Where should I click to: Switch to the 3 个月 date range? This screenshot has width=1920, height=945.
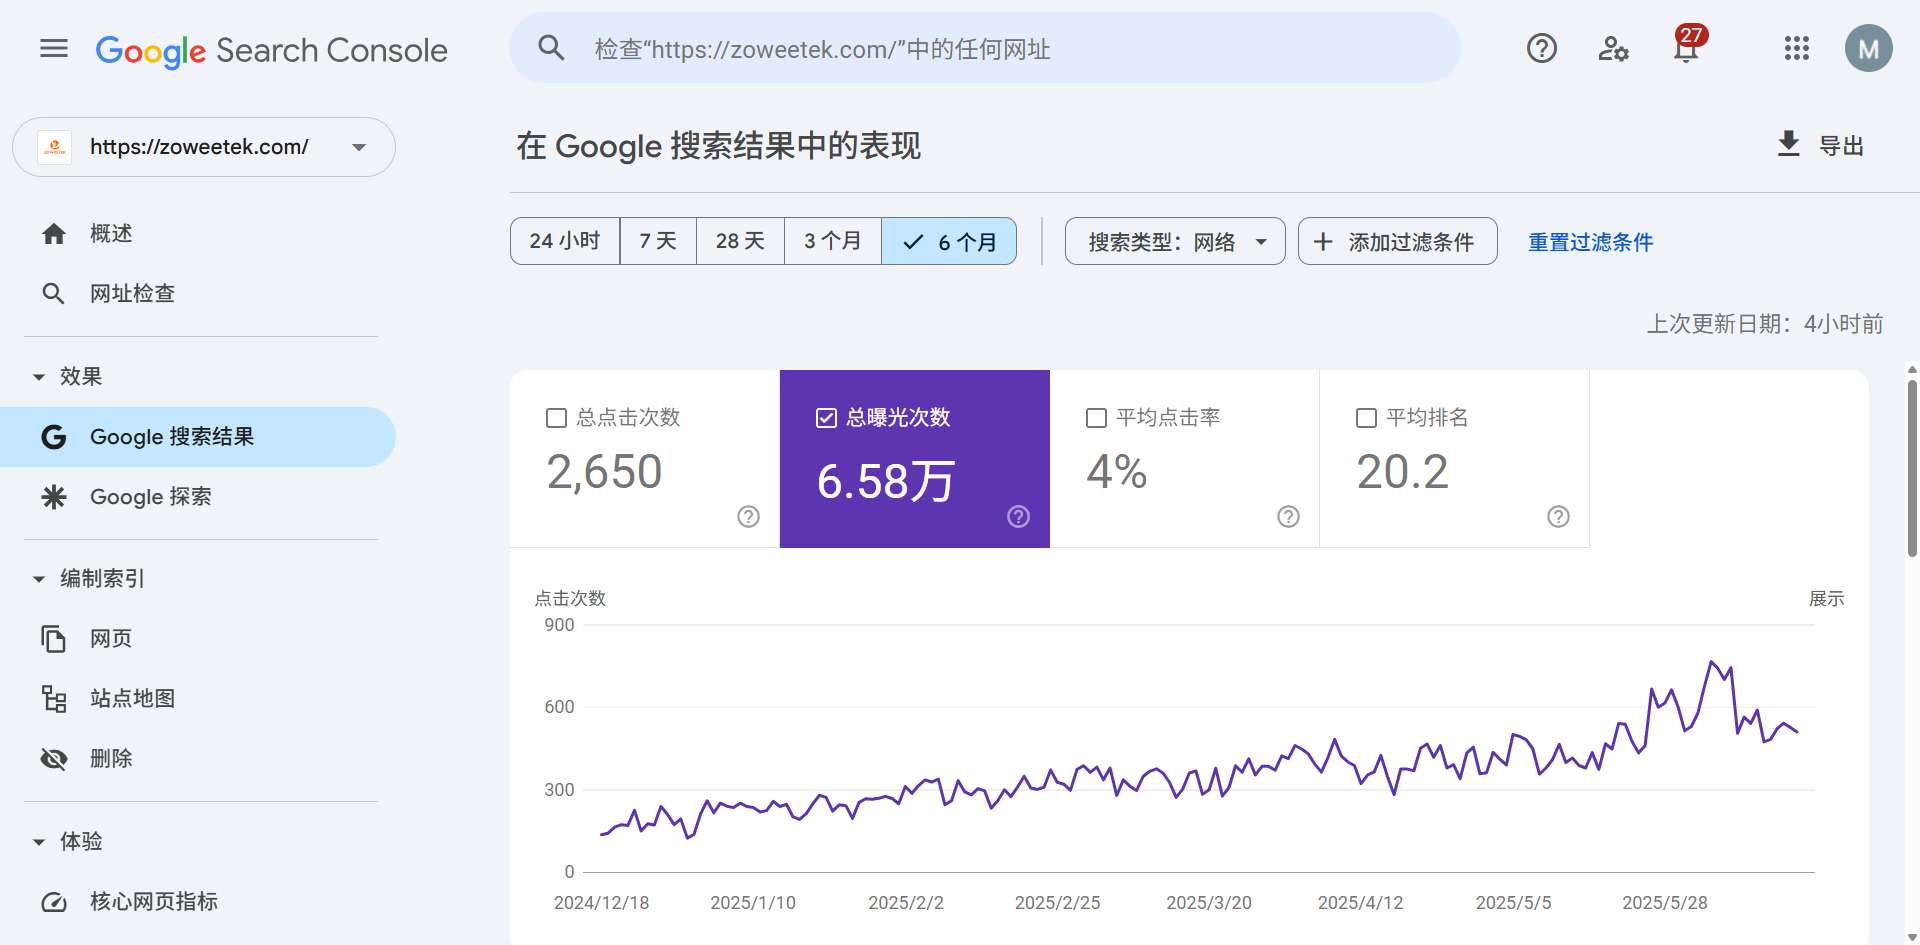click(832, 241)
